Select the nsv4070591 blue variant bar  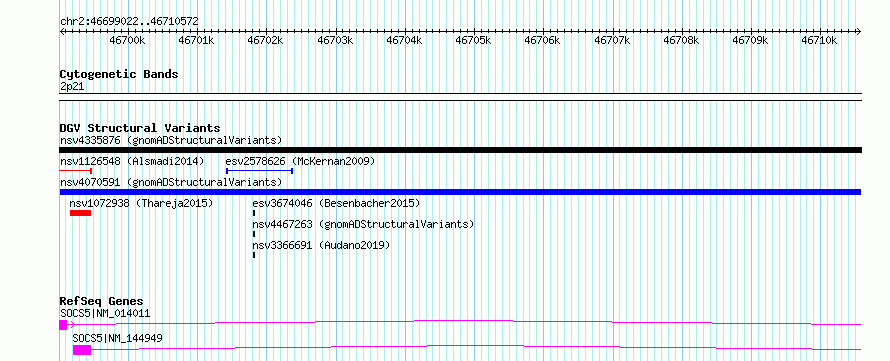pos(461,192)
